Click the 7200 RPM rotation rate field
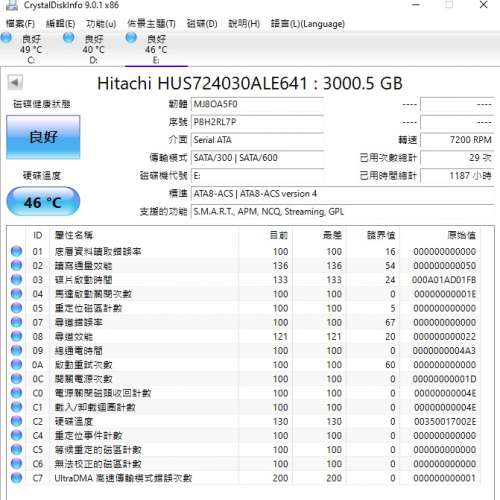This screenshot has width=500, height=500. 457,140
